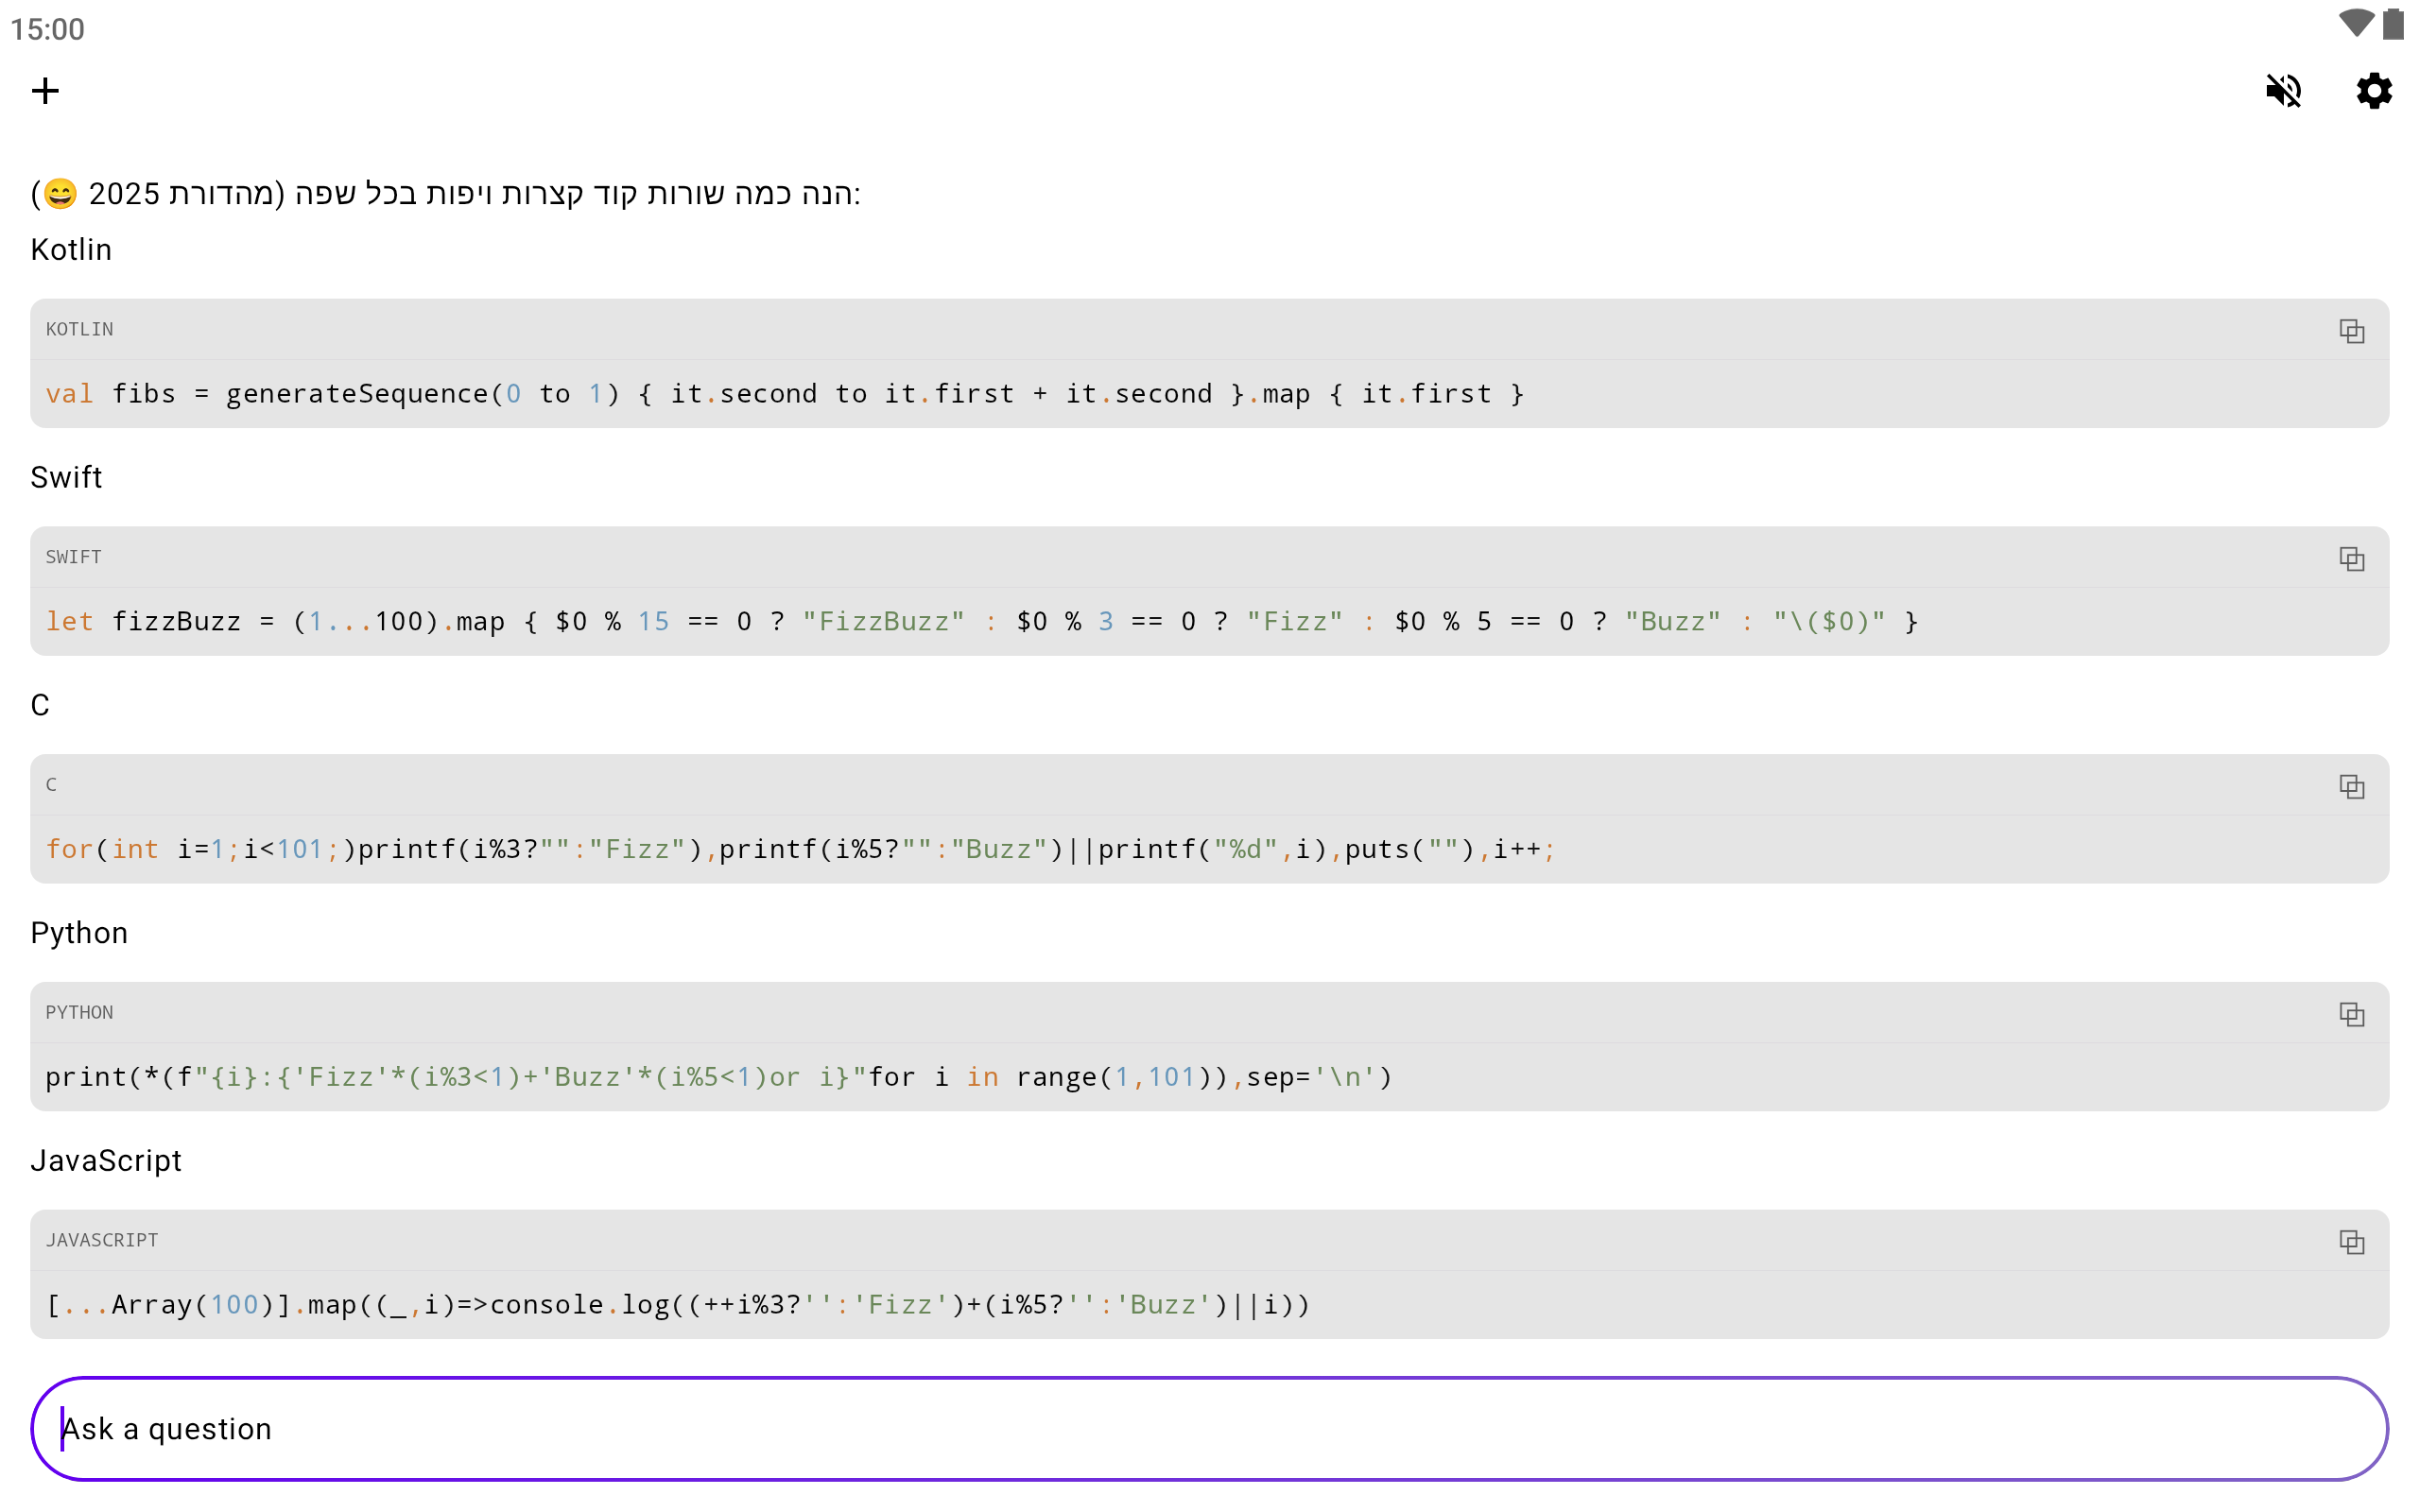Click the PYTHON language label header
This screenshot has width=2420, height=1512.
point(79,1013)
